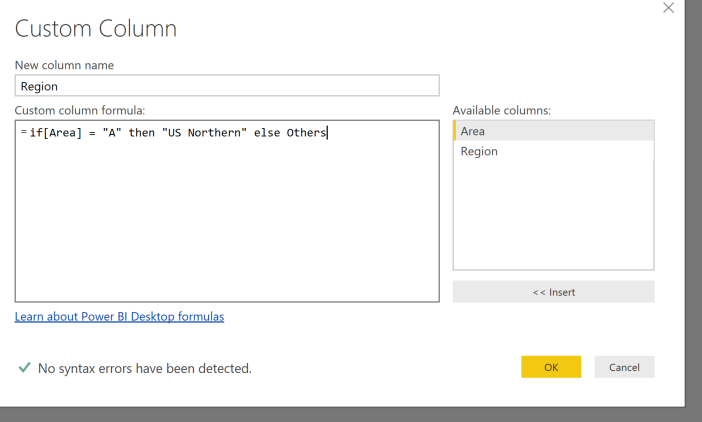The image size is (702, 422).
Task: Select Area in Available columns
Action: coord(553,131)
